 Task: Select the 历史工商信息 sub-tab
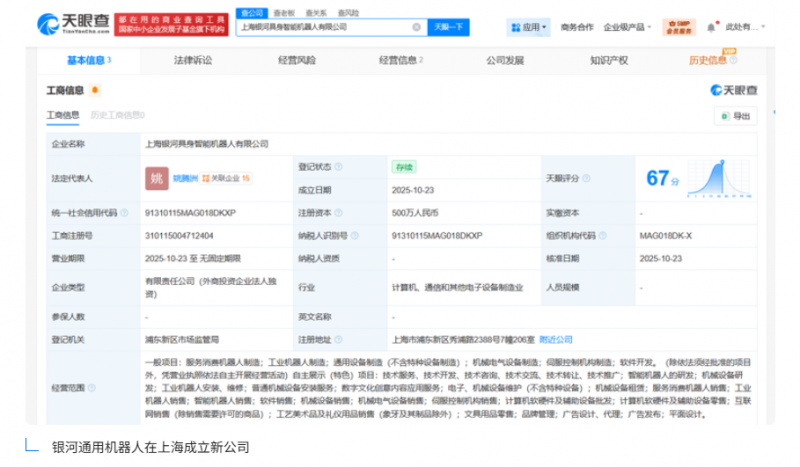[x=117, y=115]
